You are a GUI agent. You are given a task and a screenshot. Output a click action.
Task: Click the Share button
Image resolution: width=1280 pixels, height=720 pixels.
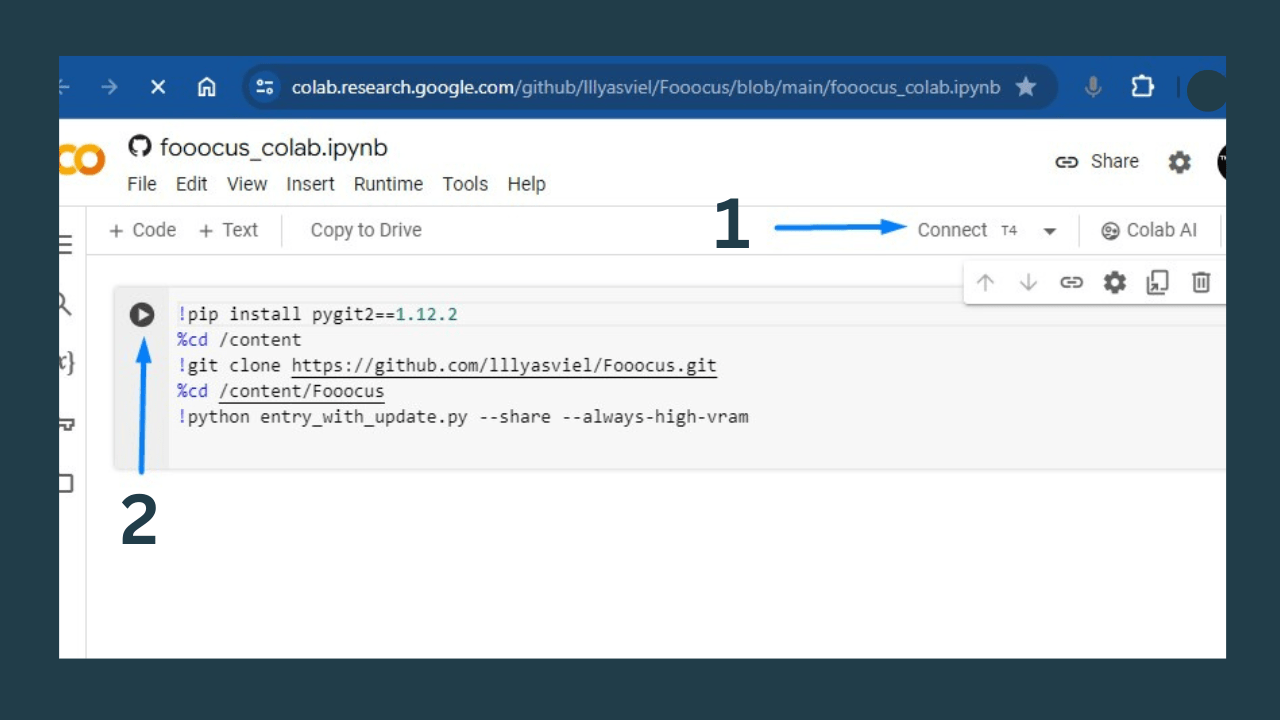1097,162
